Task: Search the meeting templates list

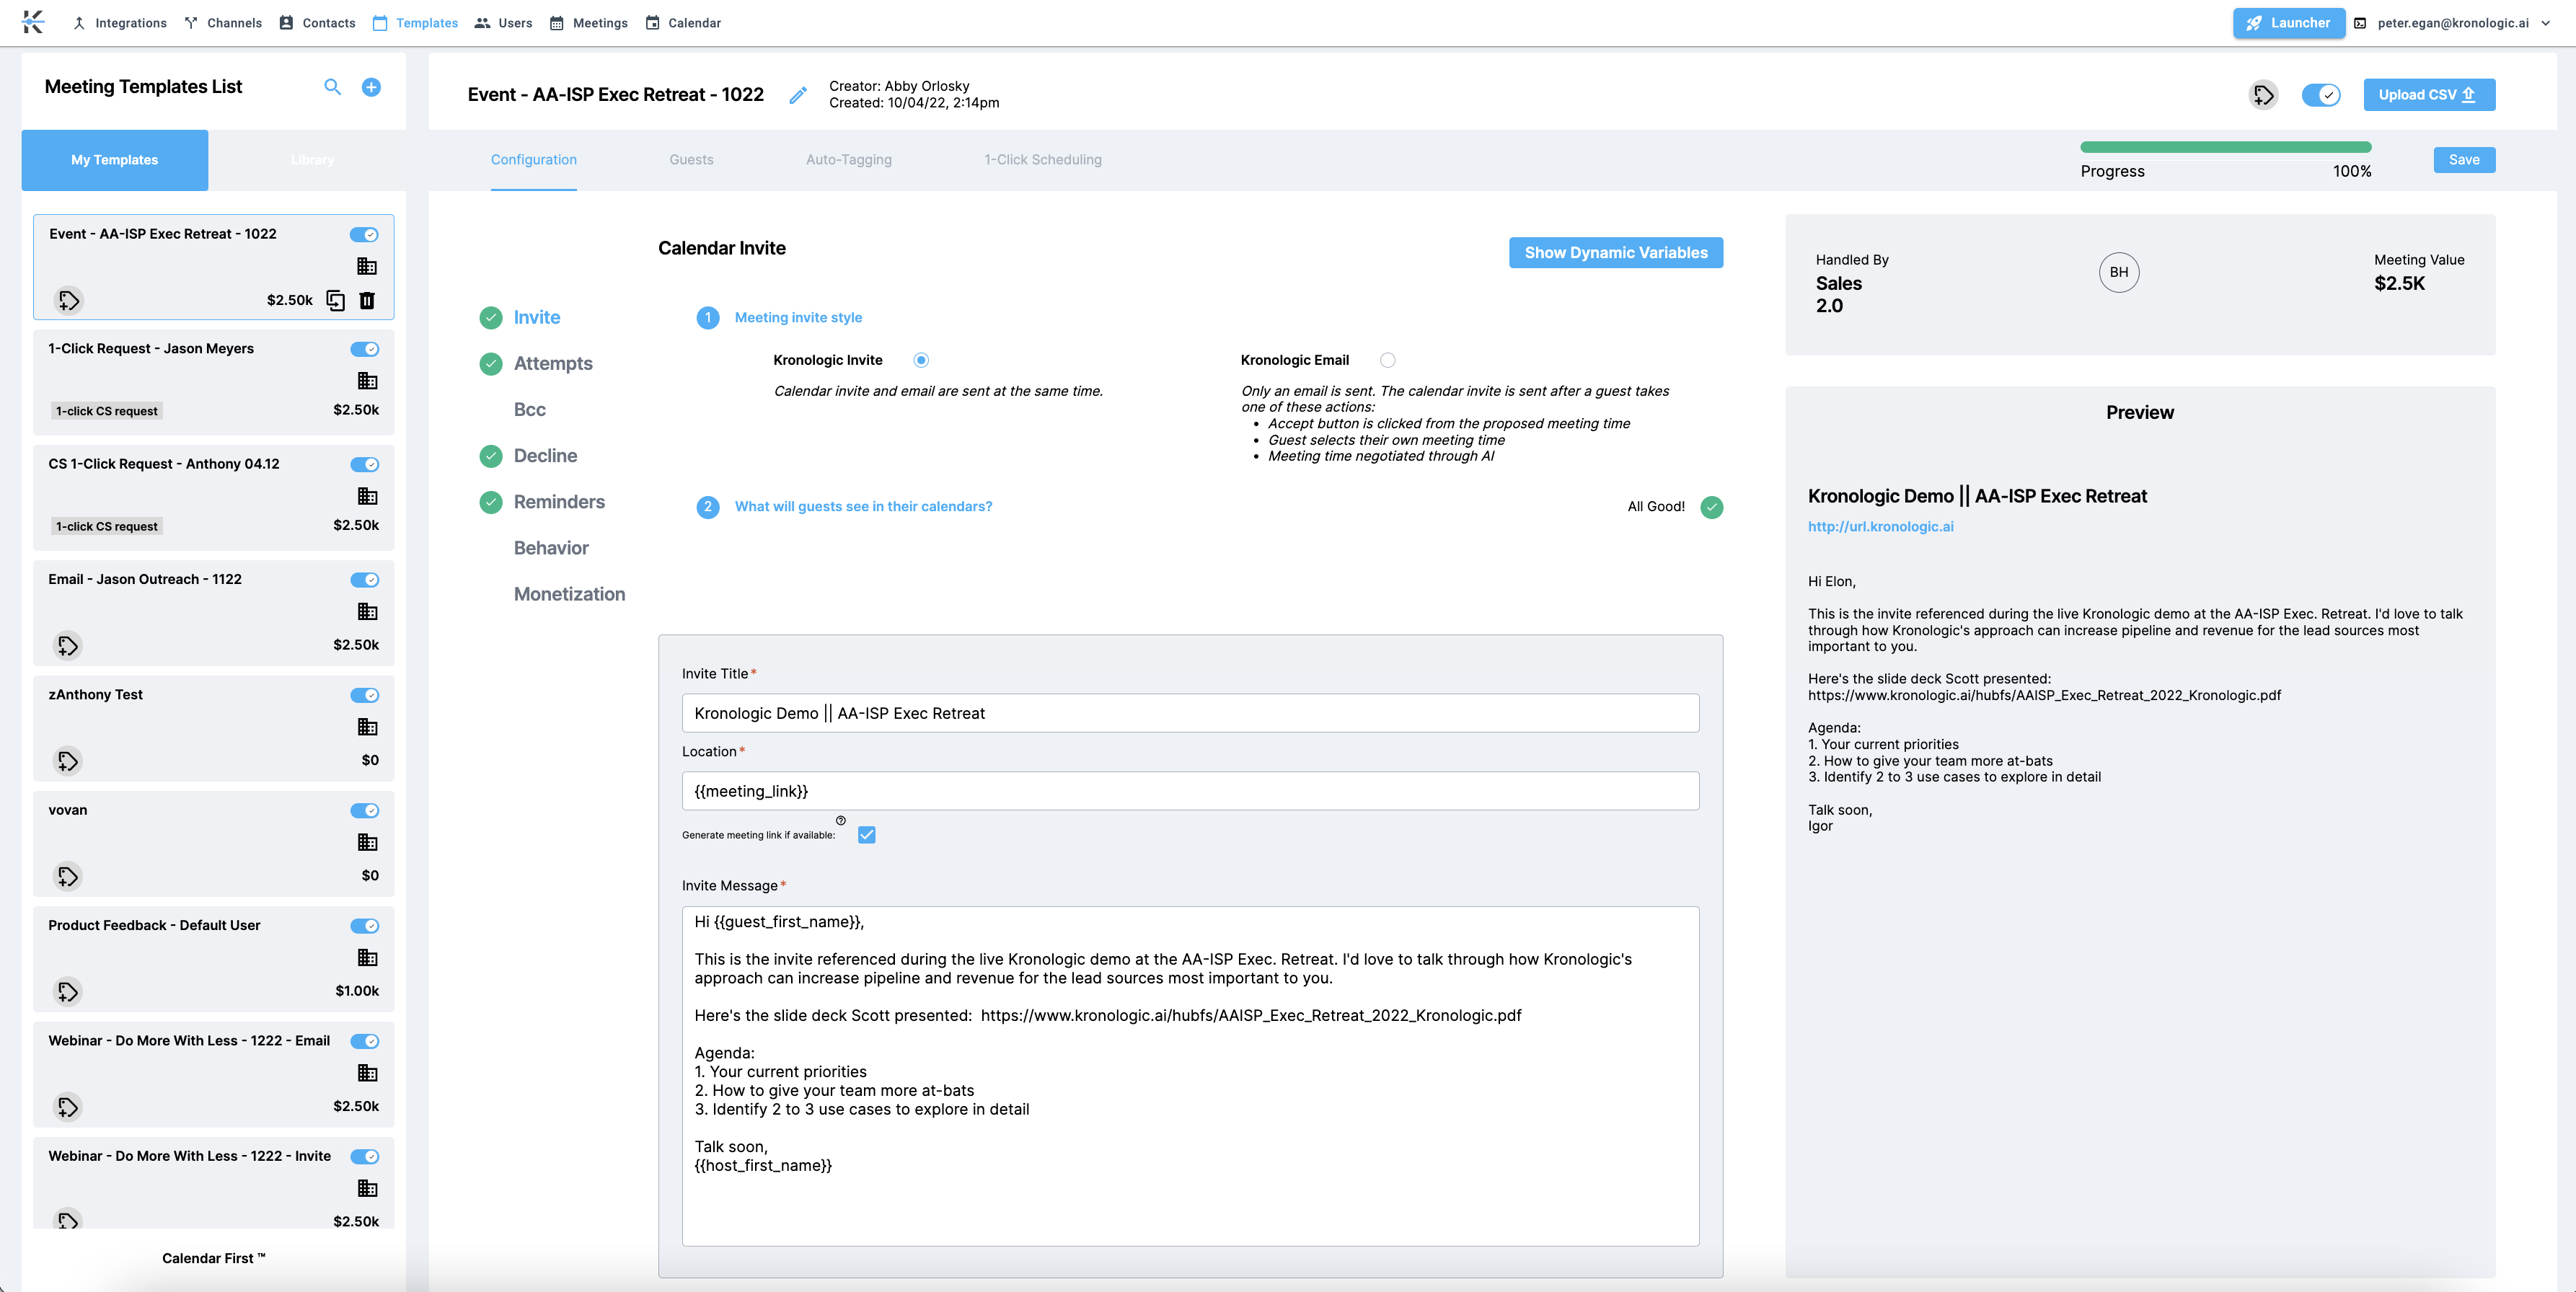Action: 333,87
